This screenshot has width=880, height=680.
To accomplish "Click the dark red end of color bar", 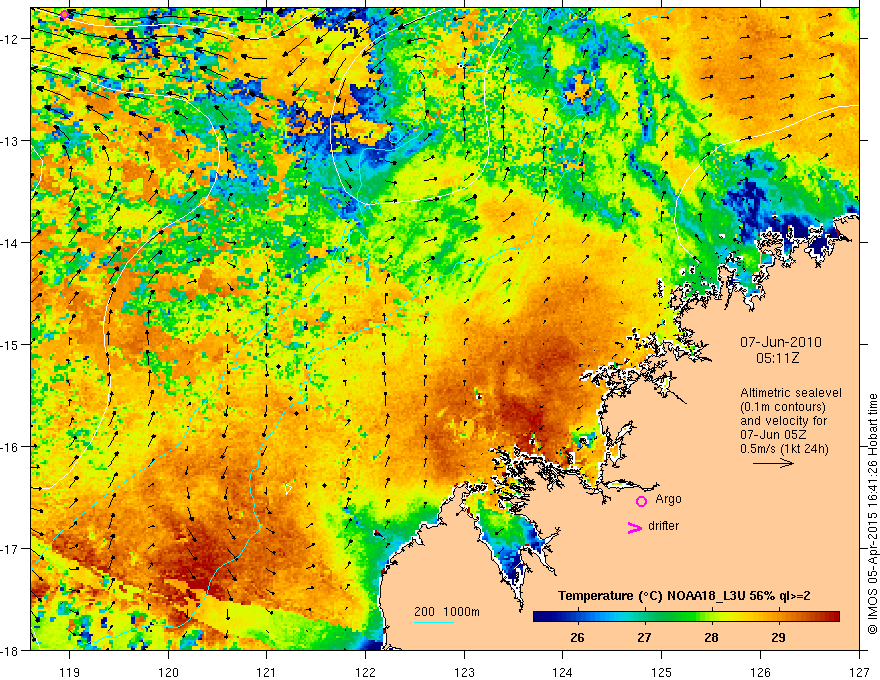I will click(x=833, y=617).
